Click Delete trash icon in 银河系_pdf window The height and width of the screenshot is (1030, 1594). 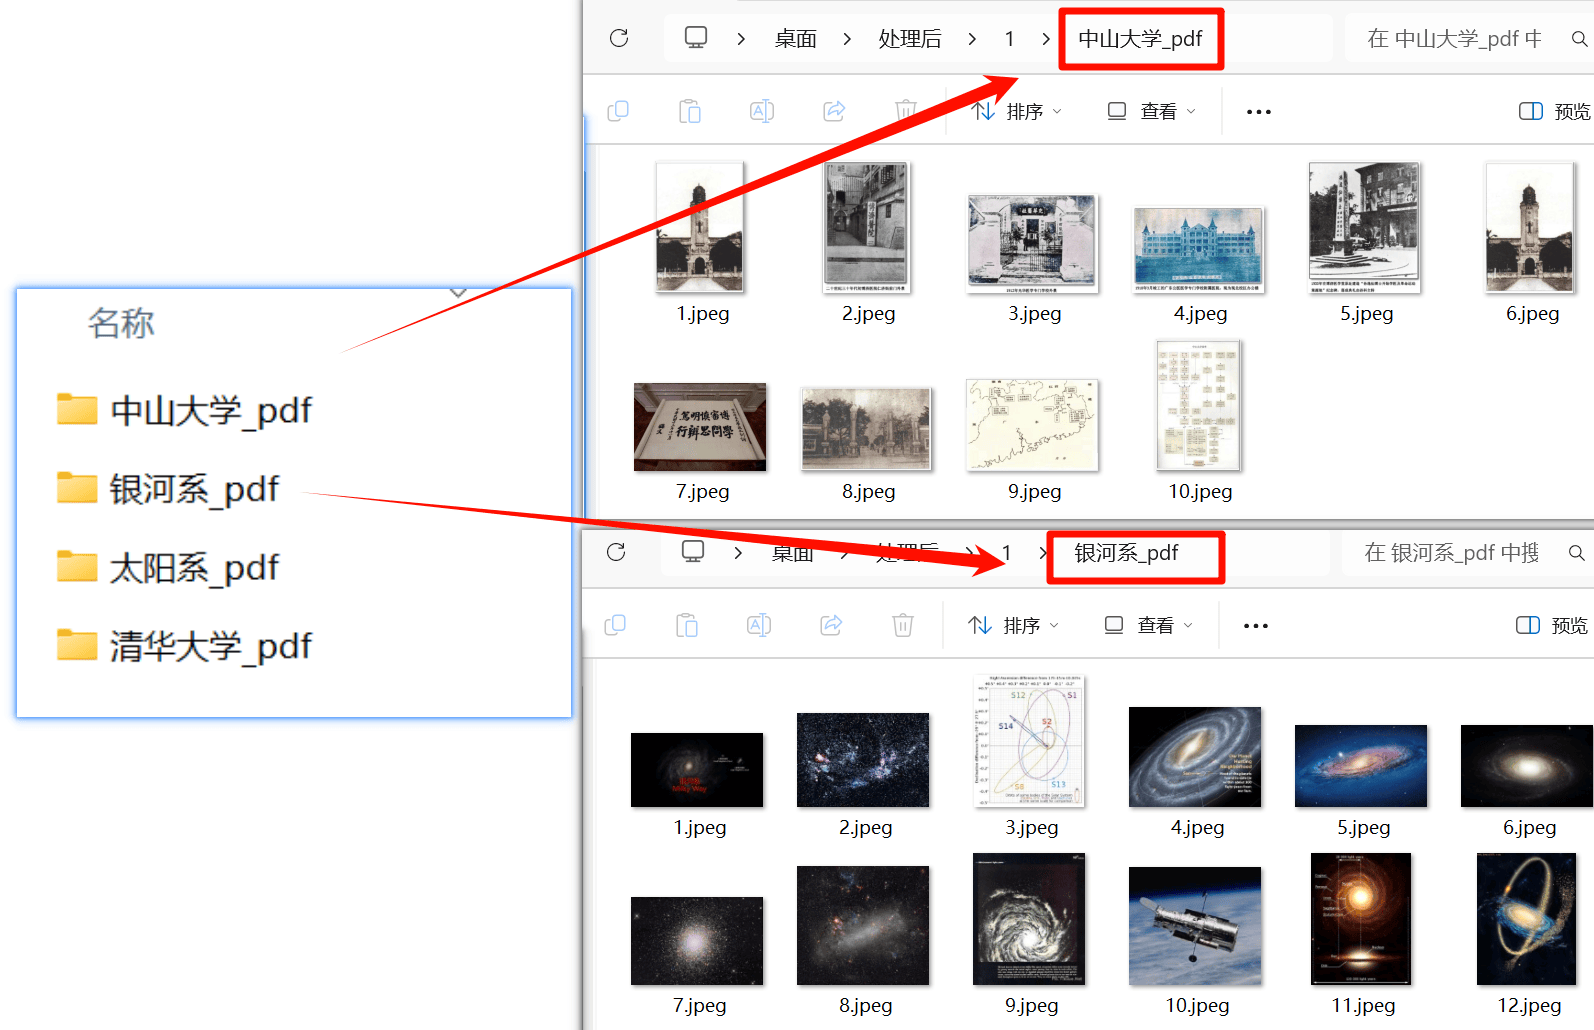tap(903, 625)
